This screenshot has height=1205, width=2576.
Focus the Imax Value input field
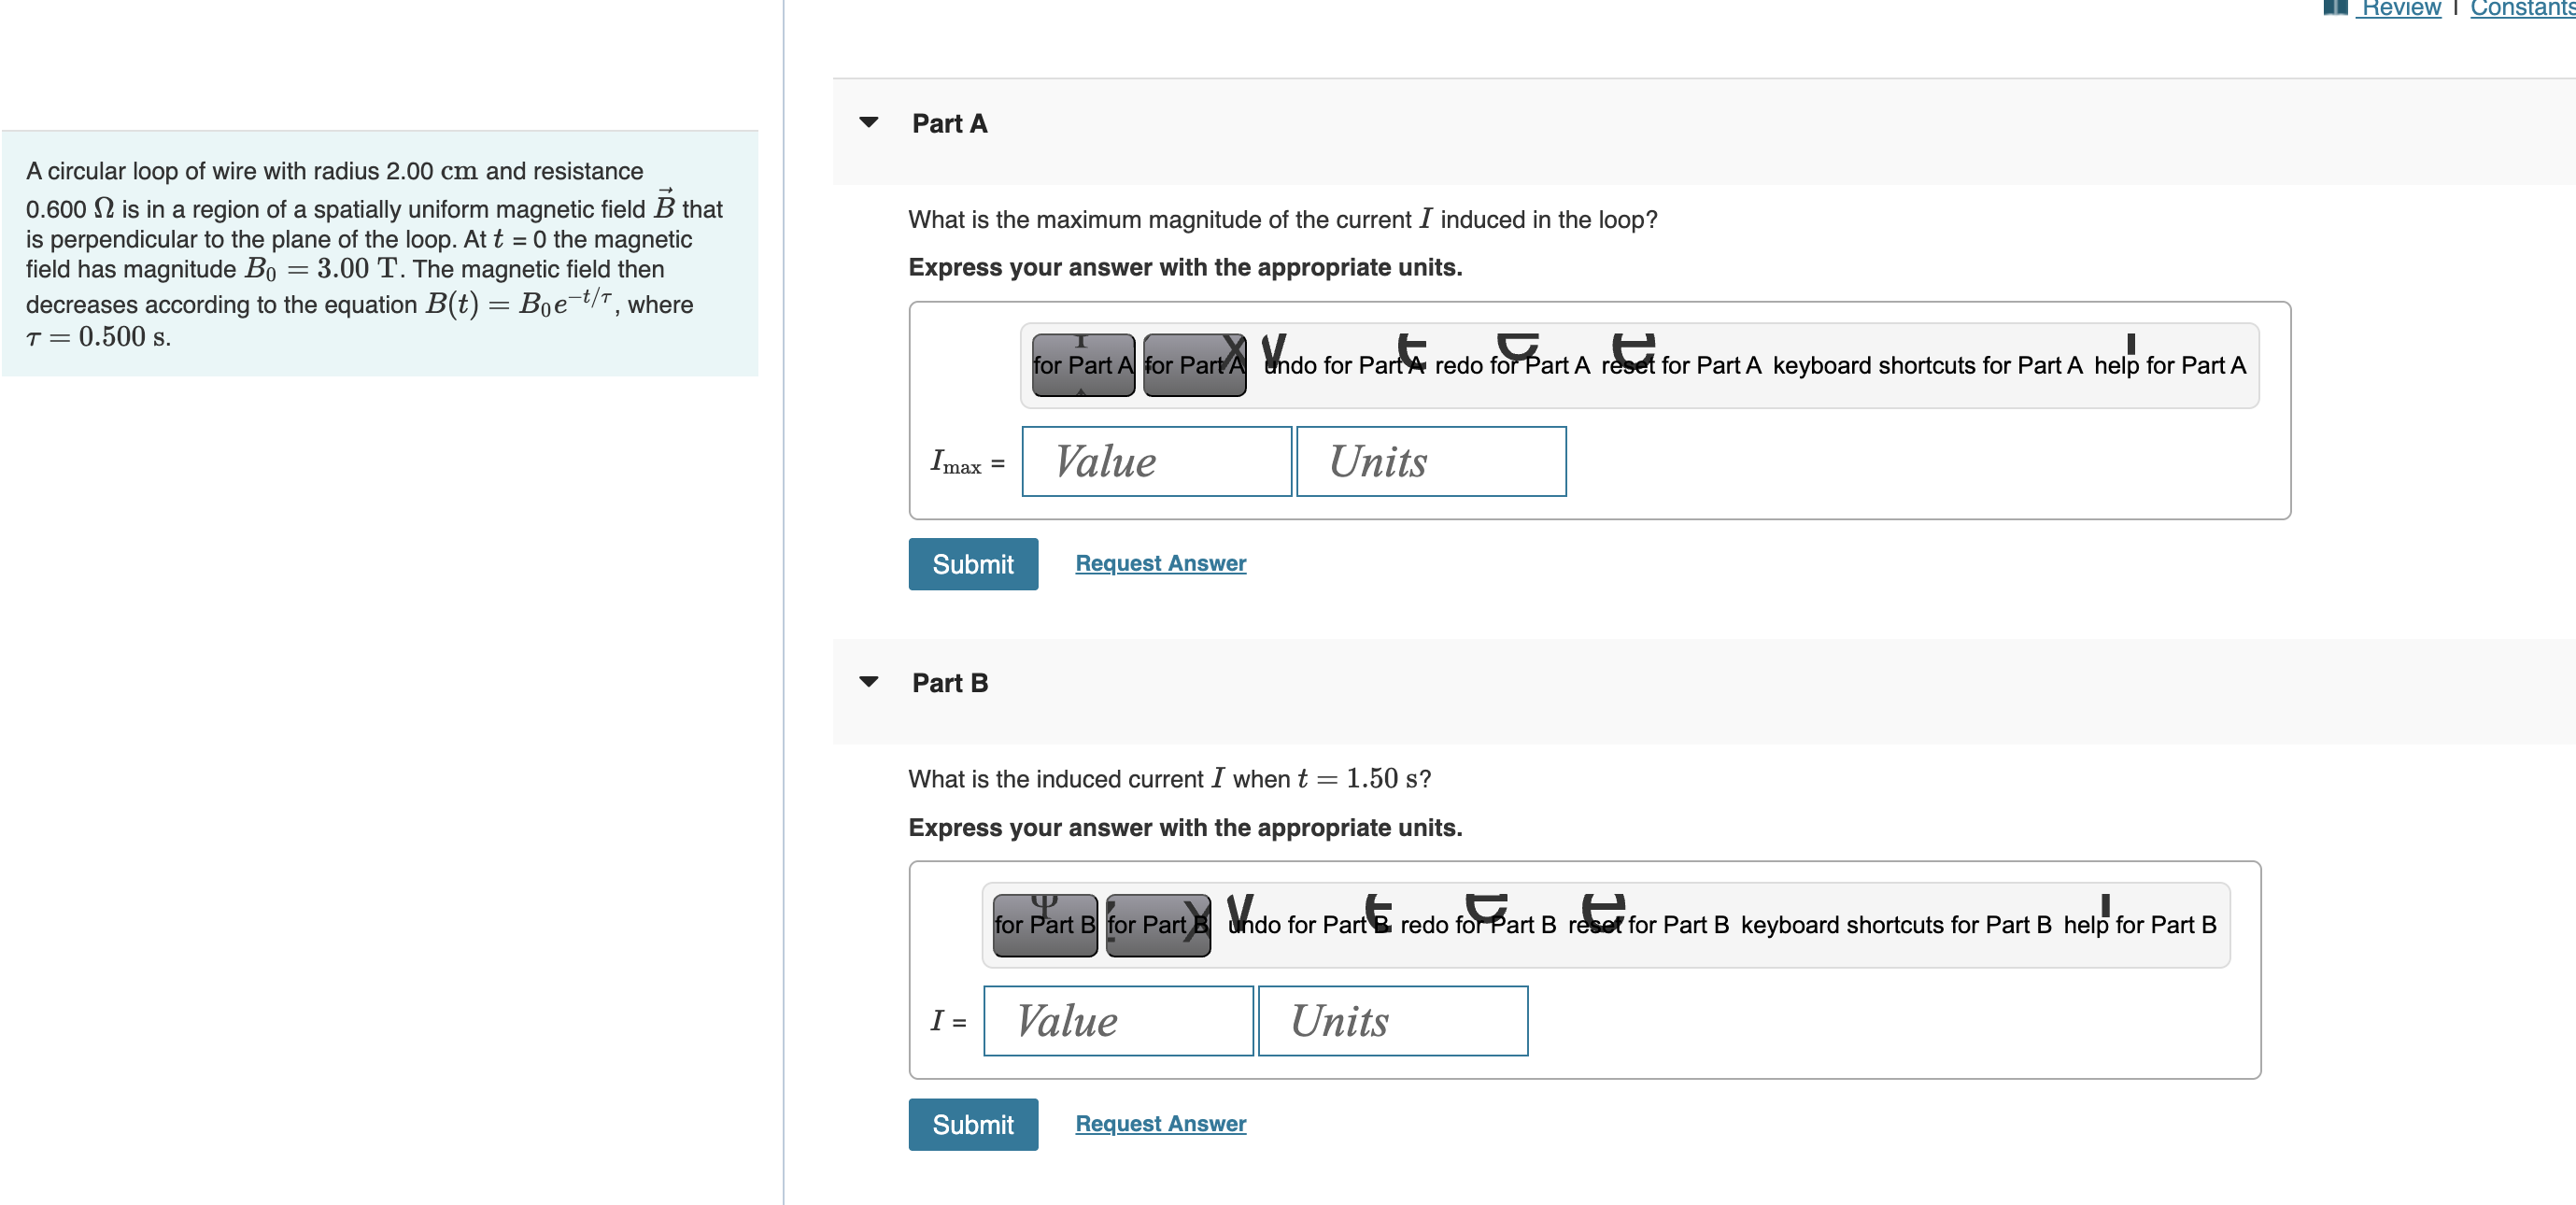click(1156, 462)
